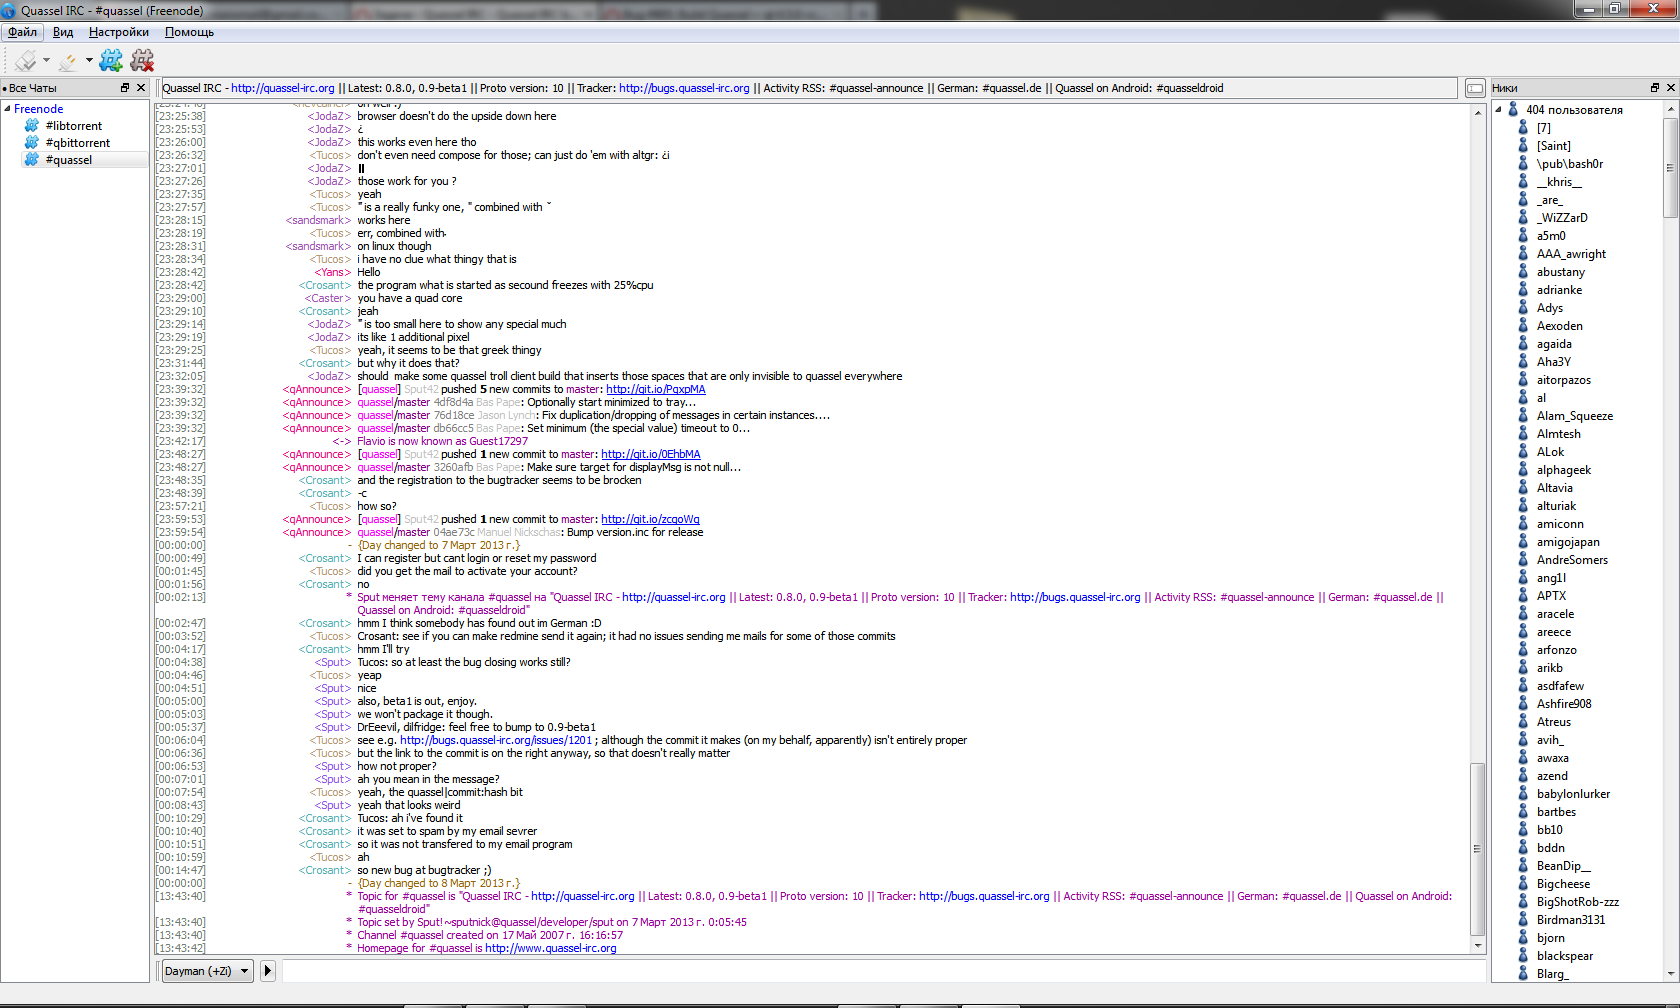Select the #quassel channel
The height and width of the screenshot is (1008, 1680).
click(68, 160)
